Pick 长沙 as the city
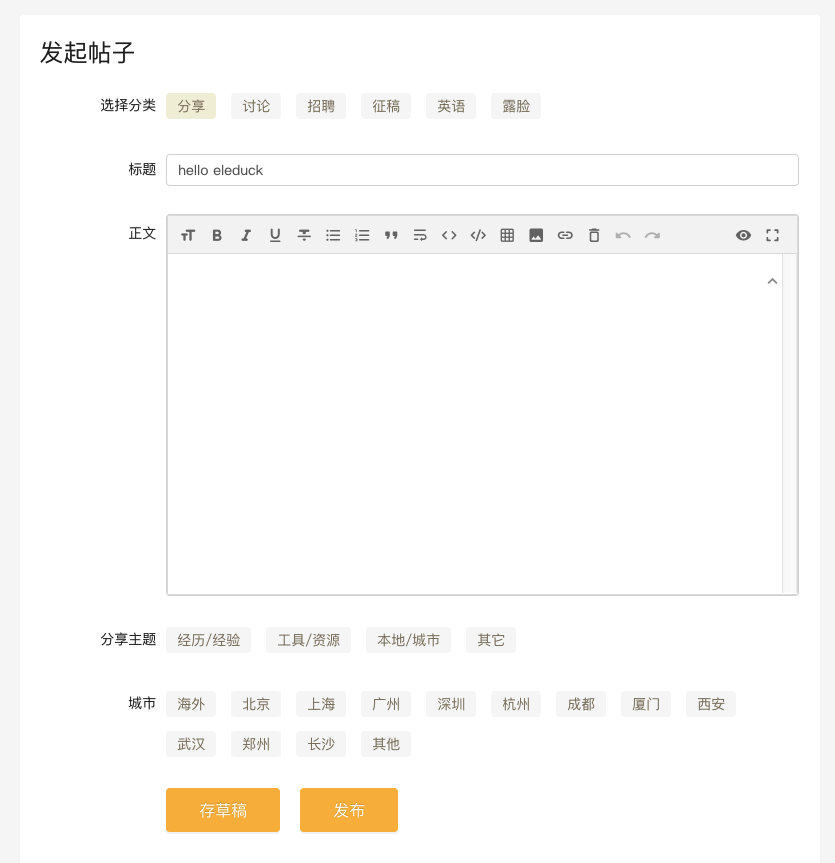 321,744
